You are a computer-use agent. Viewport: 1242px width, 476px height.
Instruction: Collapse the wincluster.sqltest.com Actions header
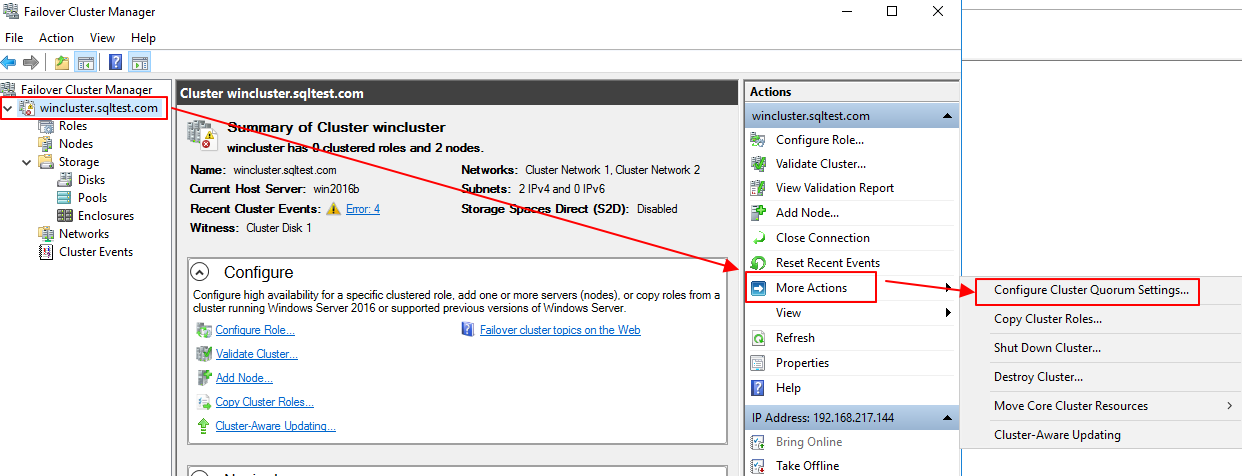[946, 116]
